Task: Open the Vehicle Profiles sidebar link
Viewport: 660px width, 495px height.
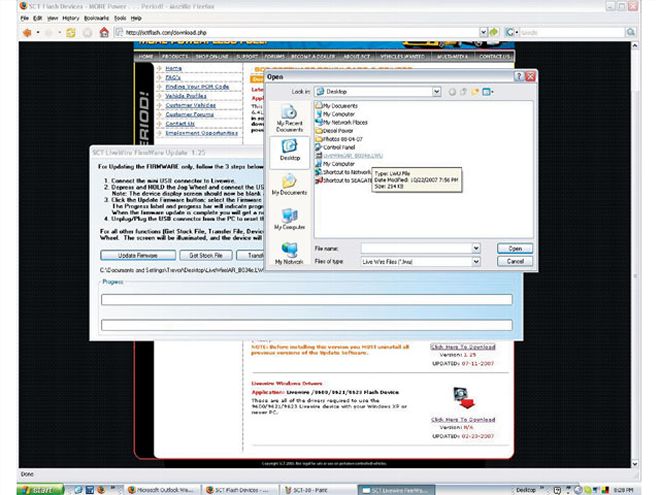Action: point(186,96)
